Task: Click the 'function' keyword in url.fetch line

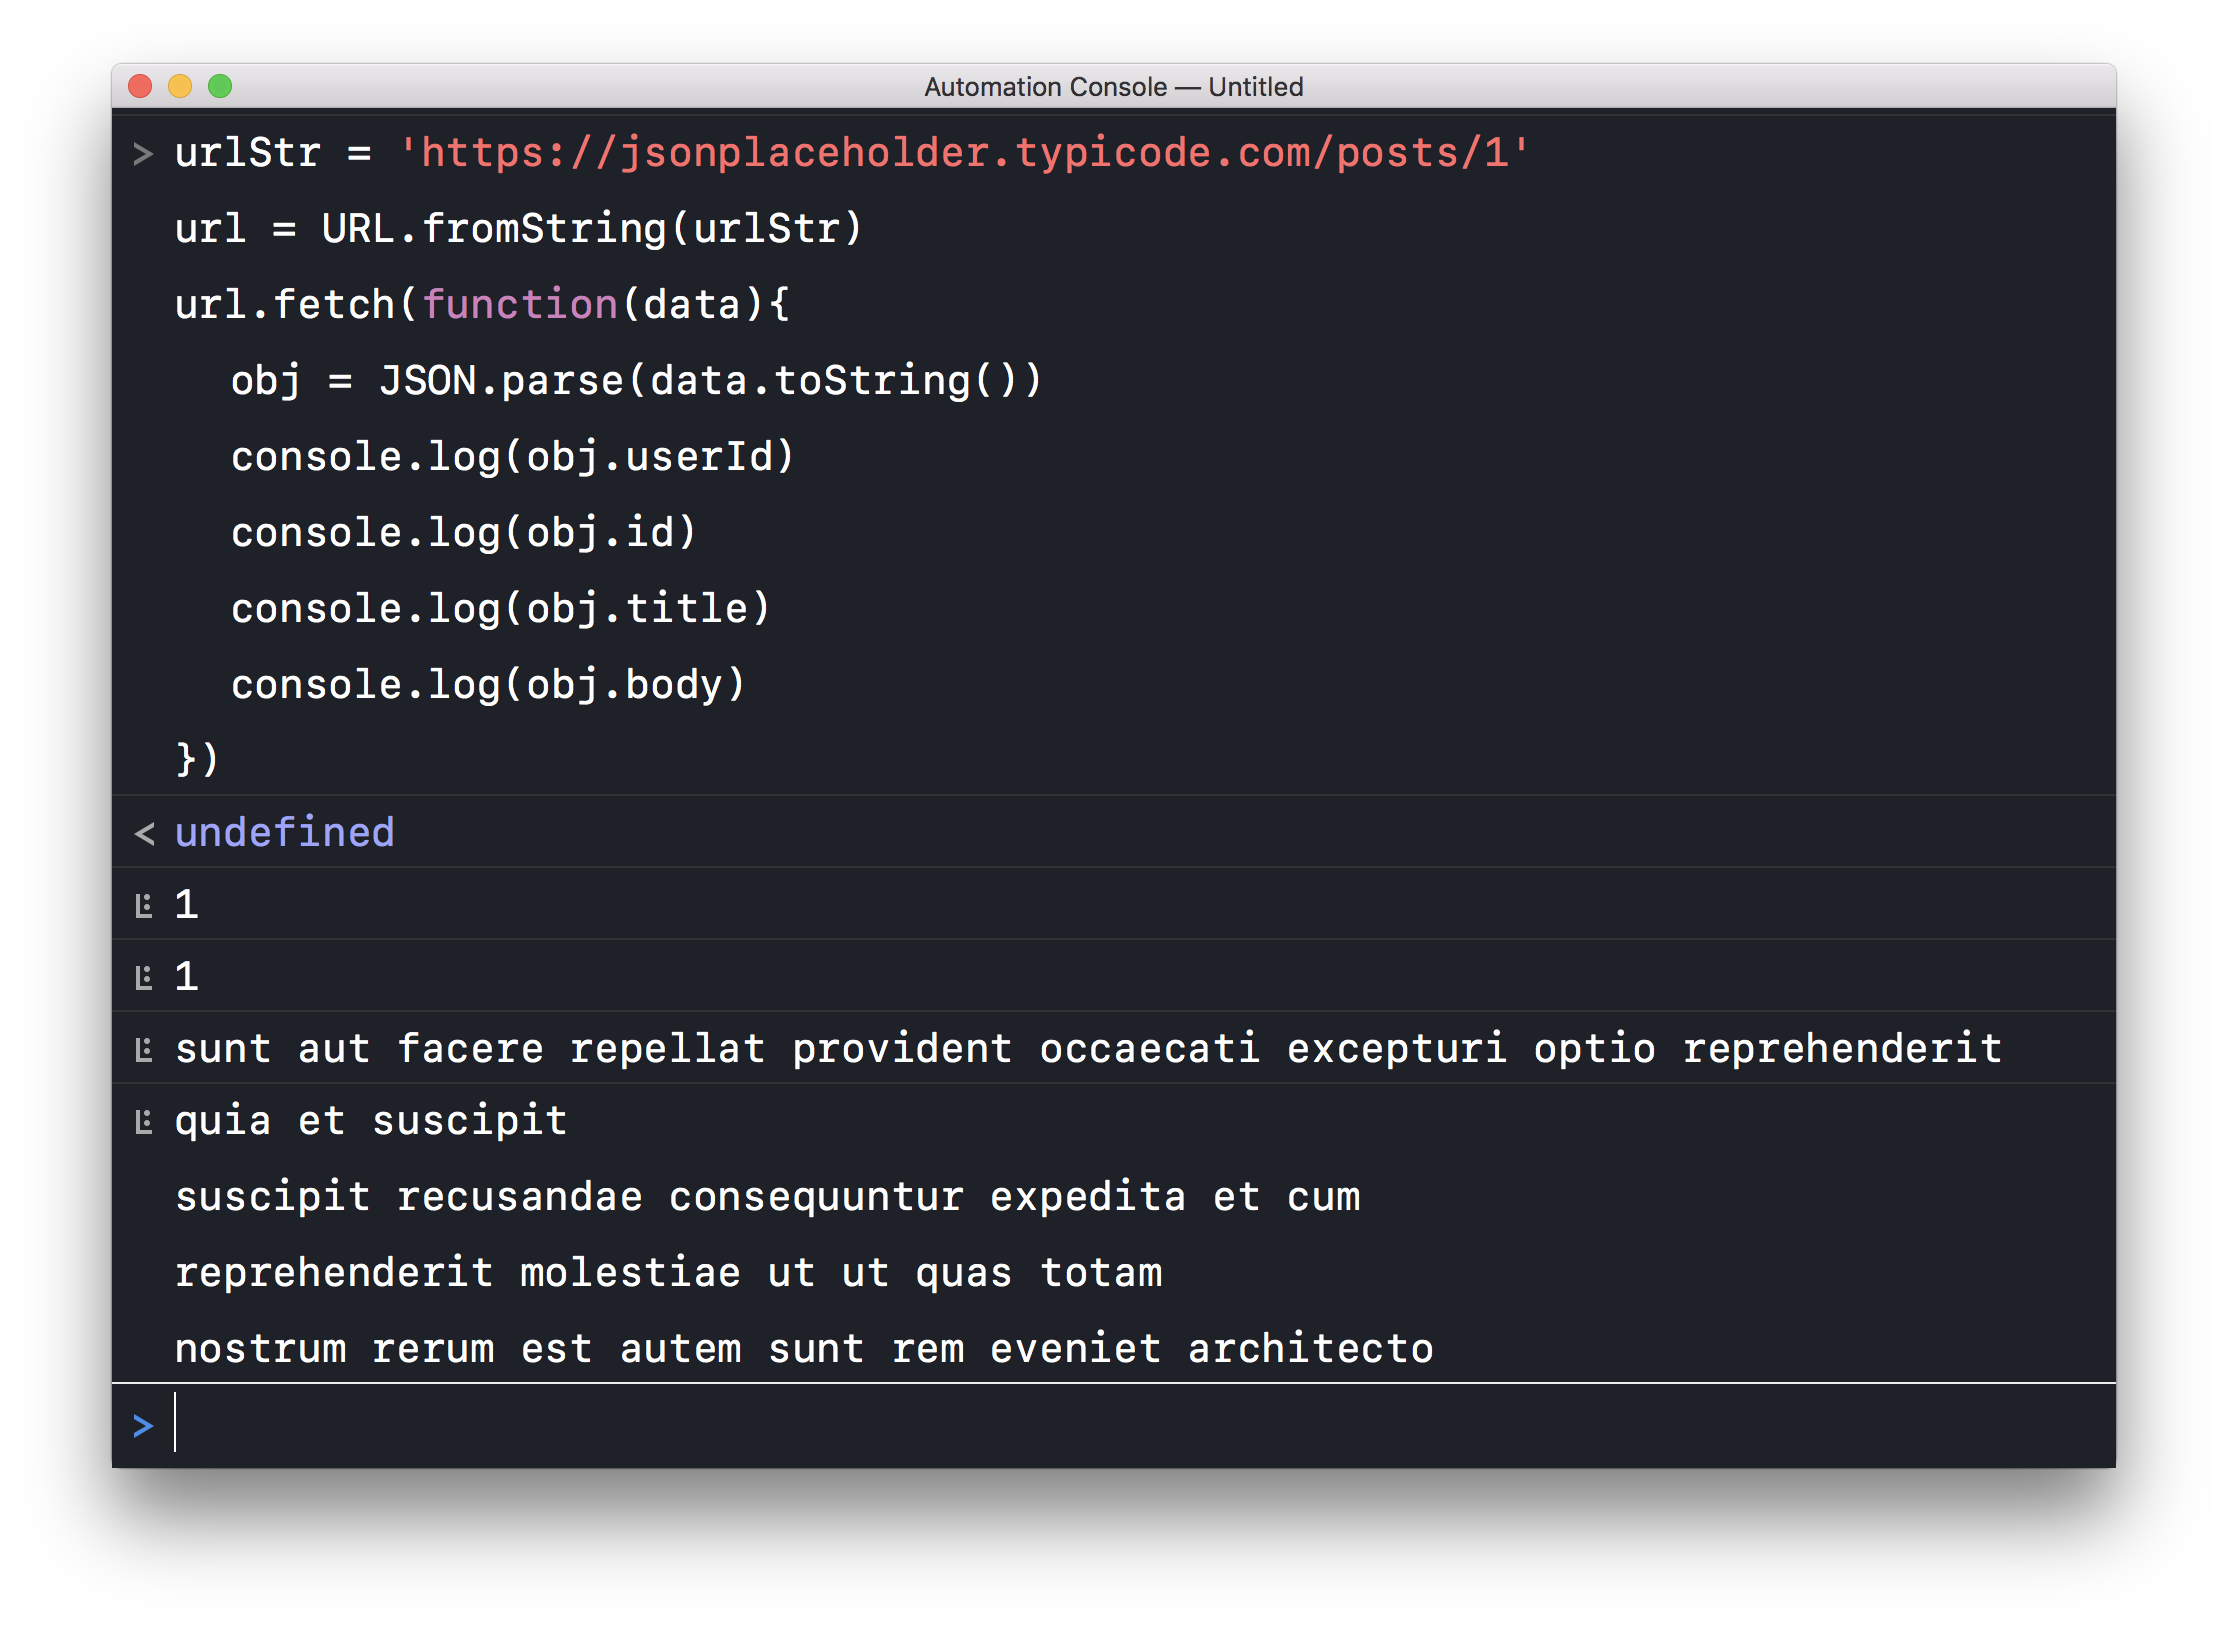Action: (520, 304)
